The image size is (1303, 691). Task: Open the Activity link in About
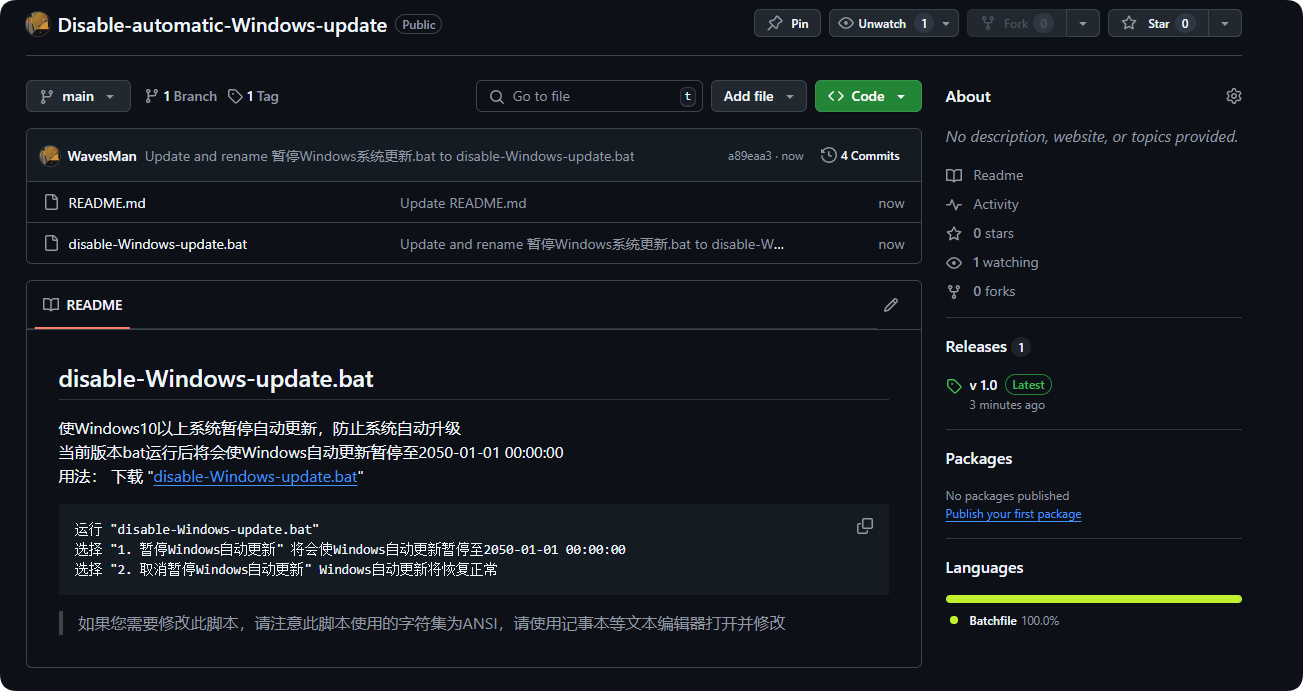(x=983, y=204)
